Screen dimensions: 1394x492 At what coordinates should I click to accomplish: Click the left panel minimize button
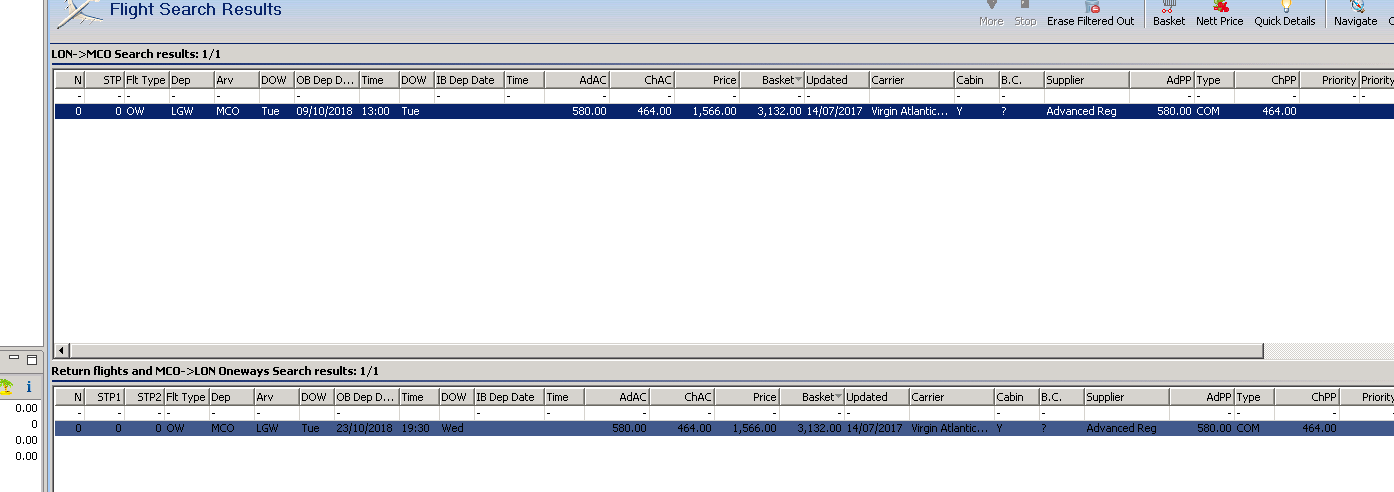click(14, 358)
